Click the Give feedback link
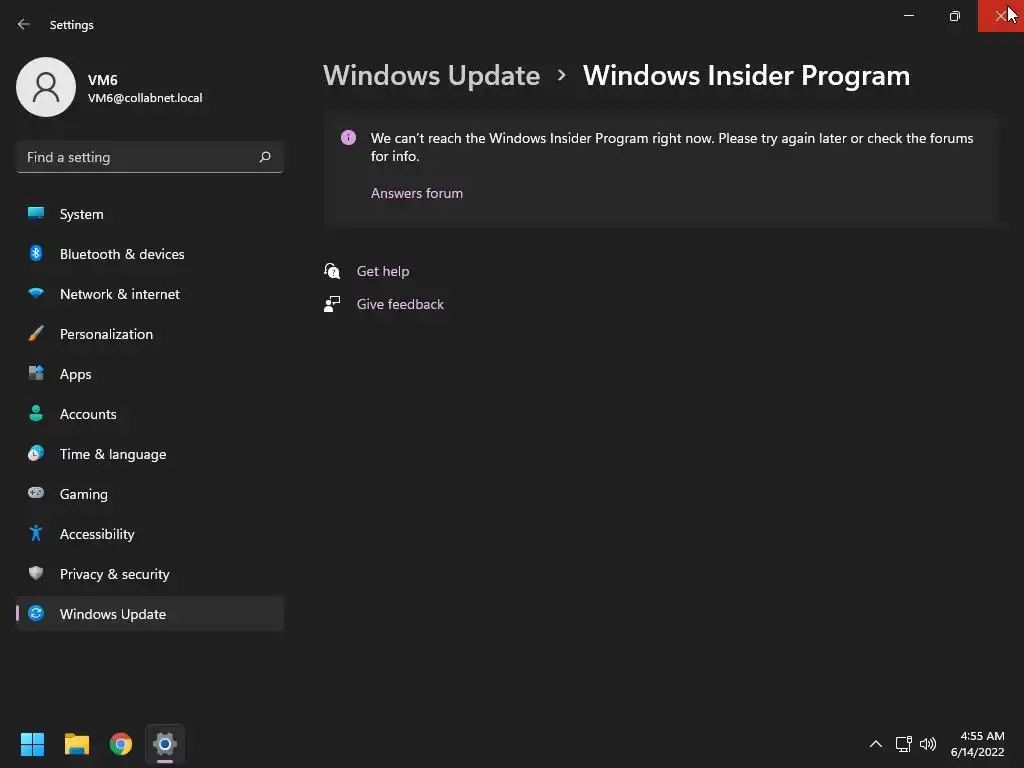Screen dimensions: 1024x768 [x=400, y=304]
